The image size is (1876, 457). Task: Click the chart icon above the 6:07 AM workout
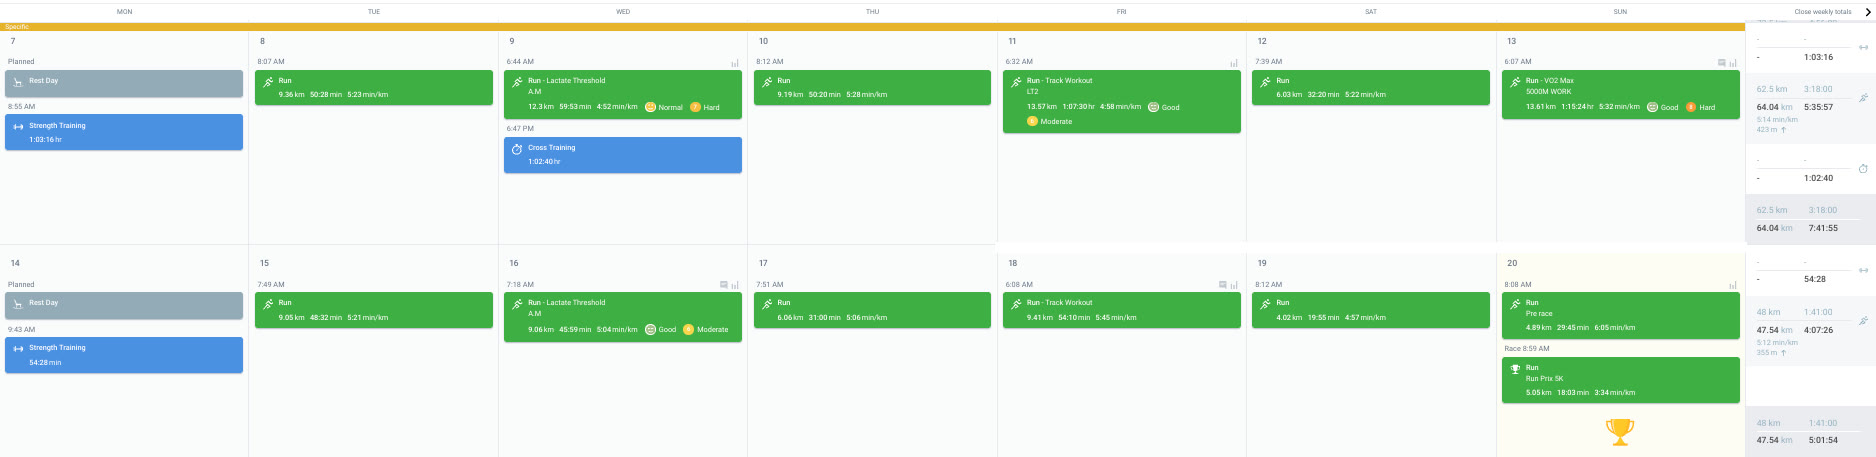tap(1733, 62)
